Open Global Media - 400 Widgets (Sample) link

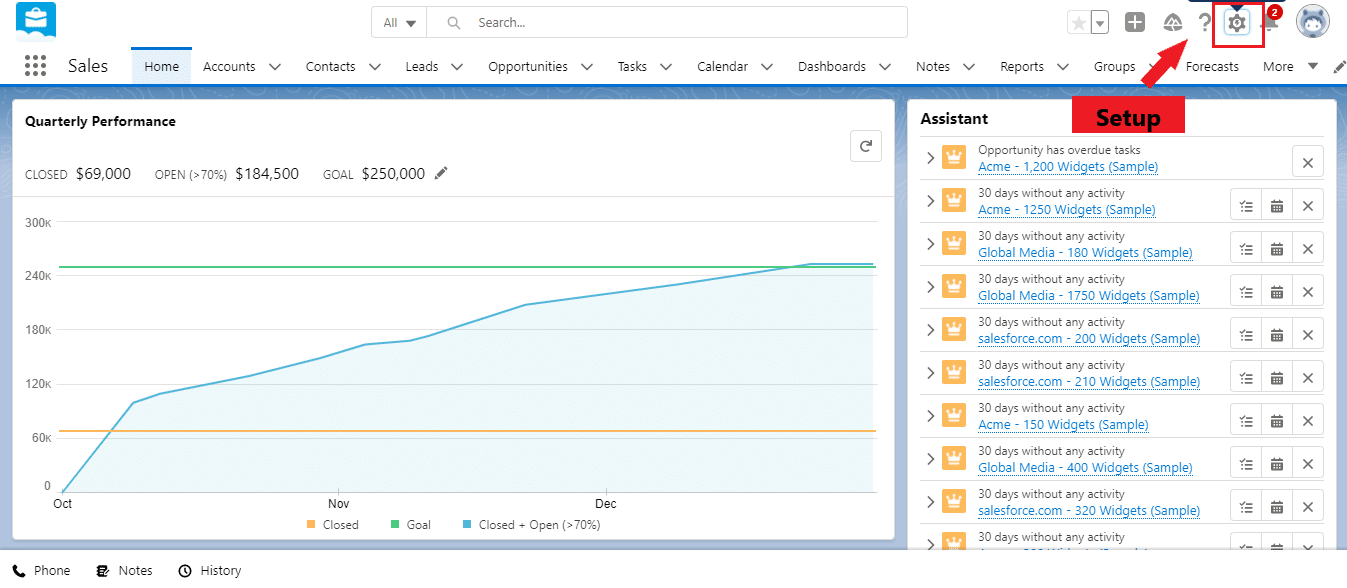pyautogui.click(x=1085, y=468)
